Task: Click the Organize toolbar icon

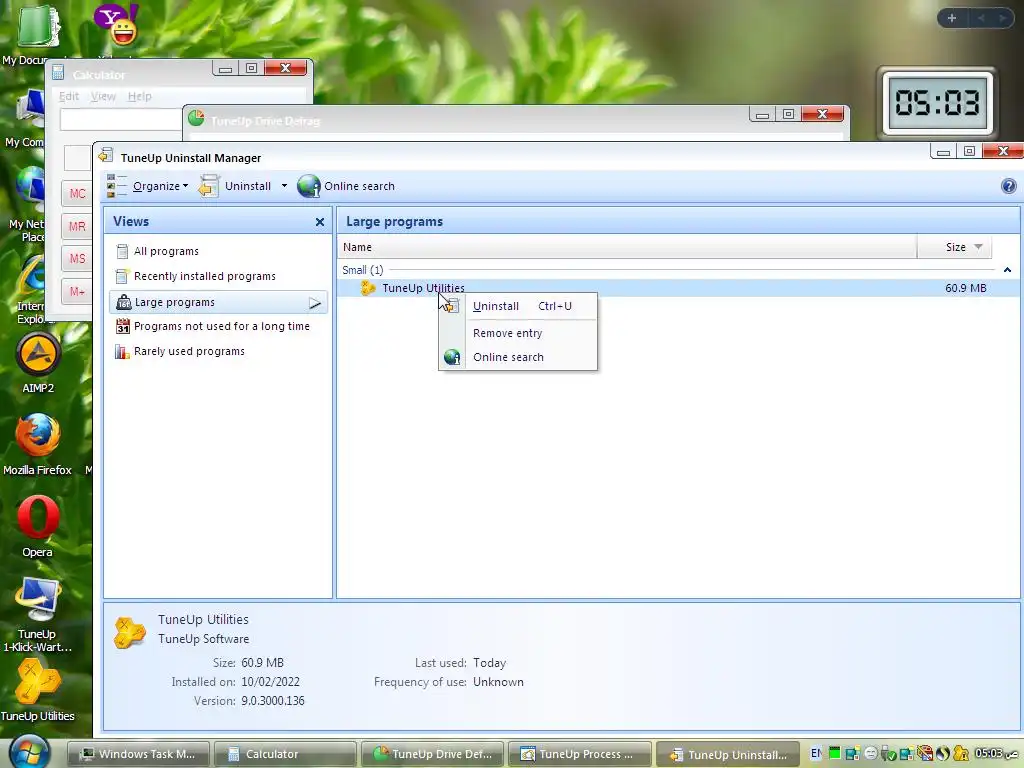Action: [116, 186]
